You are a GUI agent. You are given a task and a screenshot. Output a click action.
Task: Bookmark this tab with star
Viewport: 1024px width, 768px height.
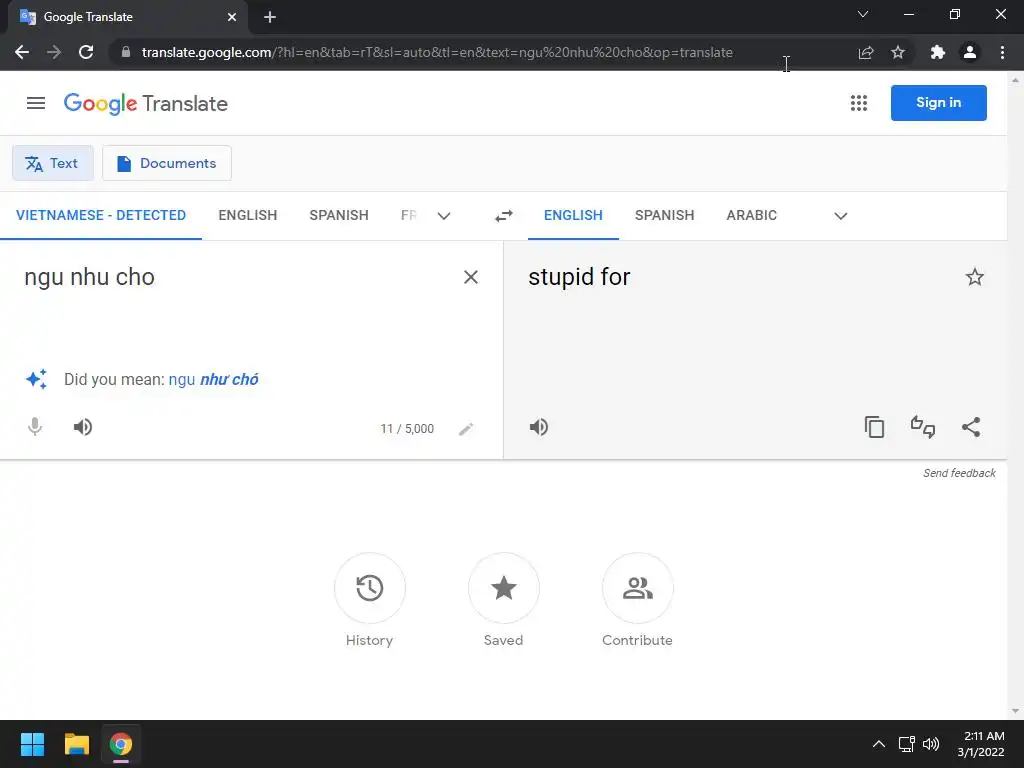pyautogui.click(x=898, y=52)
